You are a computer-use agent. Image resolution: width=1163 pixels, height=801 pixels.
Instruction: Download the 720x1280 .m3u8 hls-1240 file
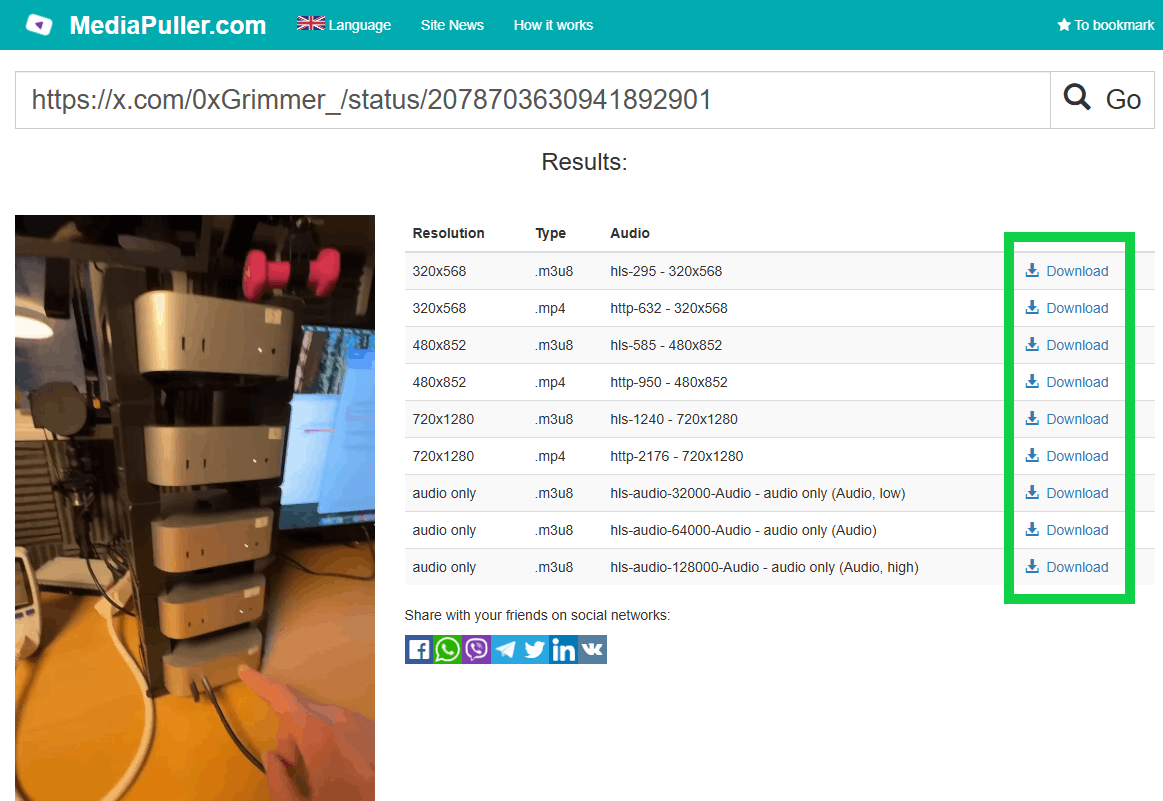tap(1067, 419)
